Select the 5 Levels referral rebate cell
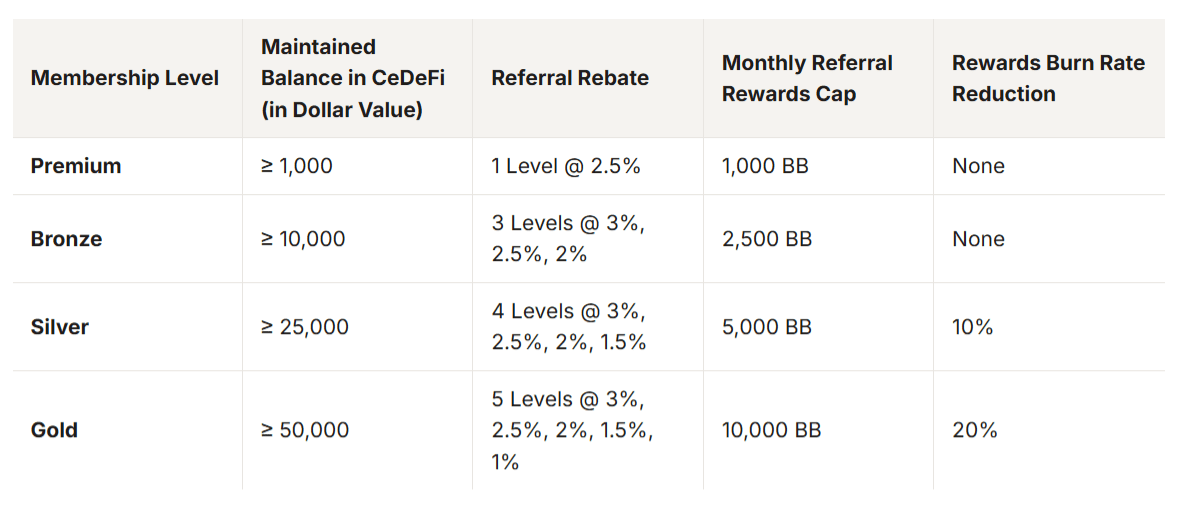 click(573, 430)
